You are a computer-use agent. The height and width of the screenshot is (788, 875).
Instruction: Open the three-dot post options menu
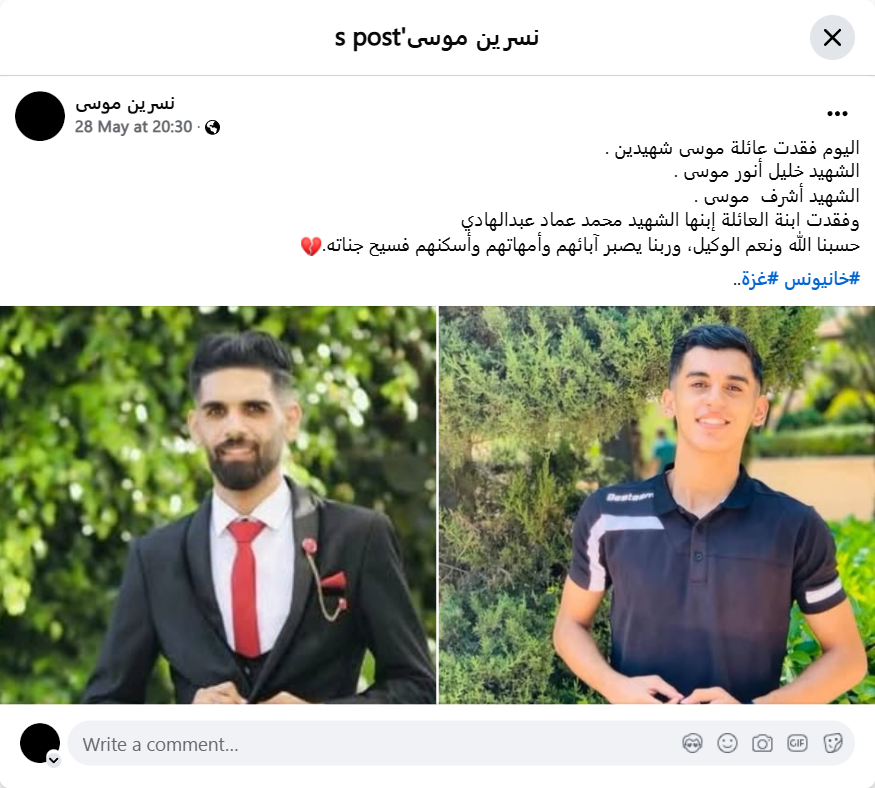837,114
